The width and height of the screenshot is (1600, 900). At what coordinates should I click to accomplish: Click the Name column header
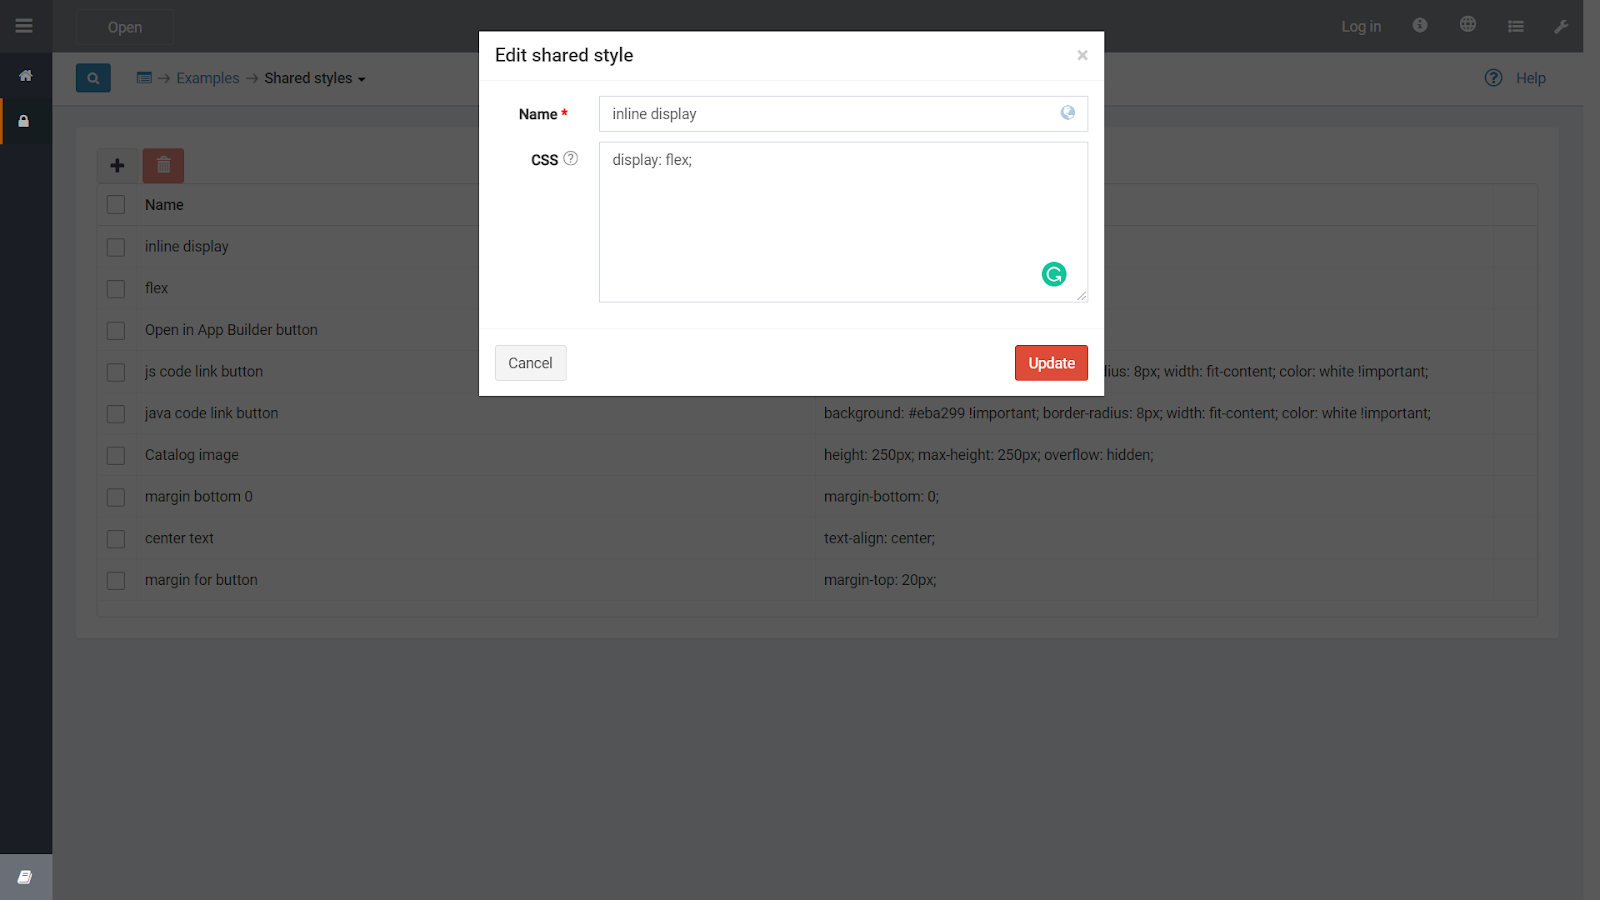click(164, 205)
